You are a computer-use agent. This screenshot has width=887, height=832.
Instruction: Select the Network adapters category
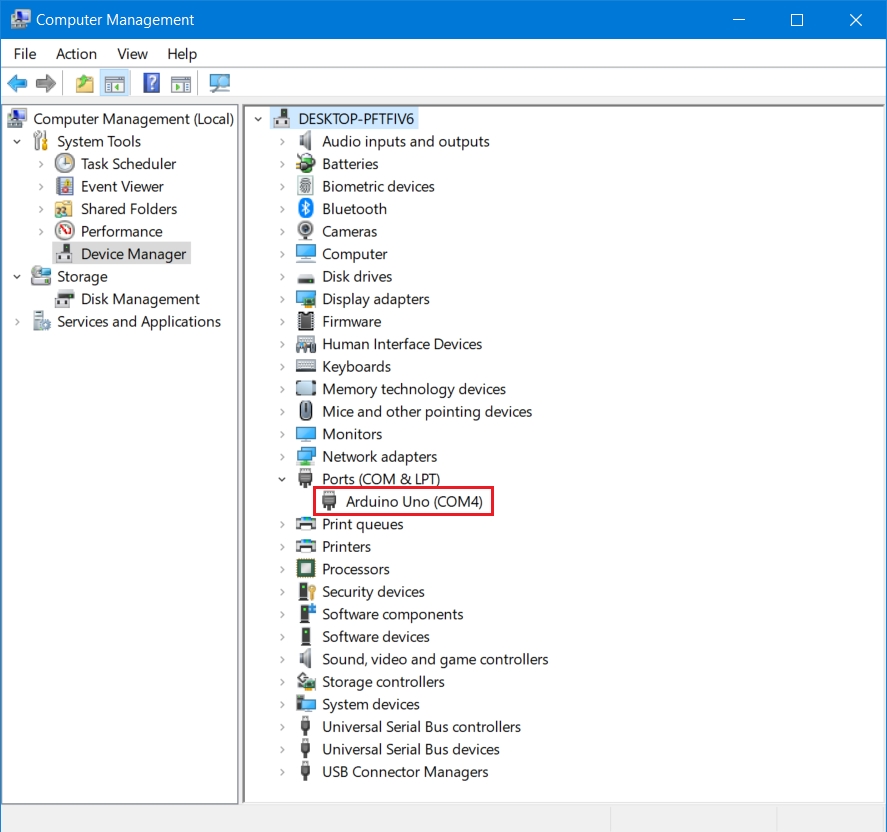coord(379,457)
